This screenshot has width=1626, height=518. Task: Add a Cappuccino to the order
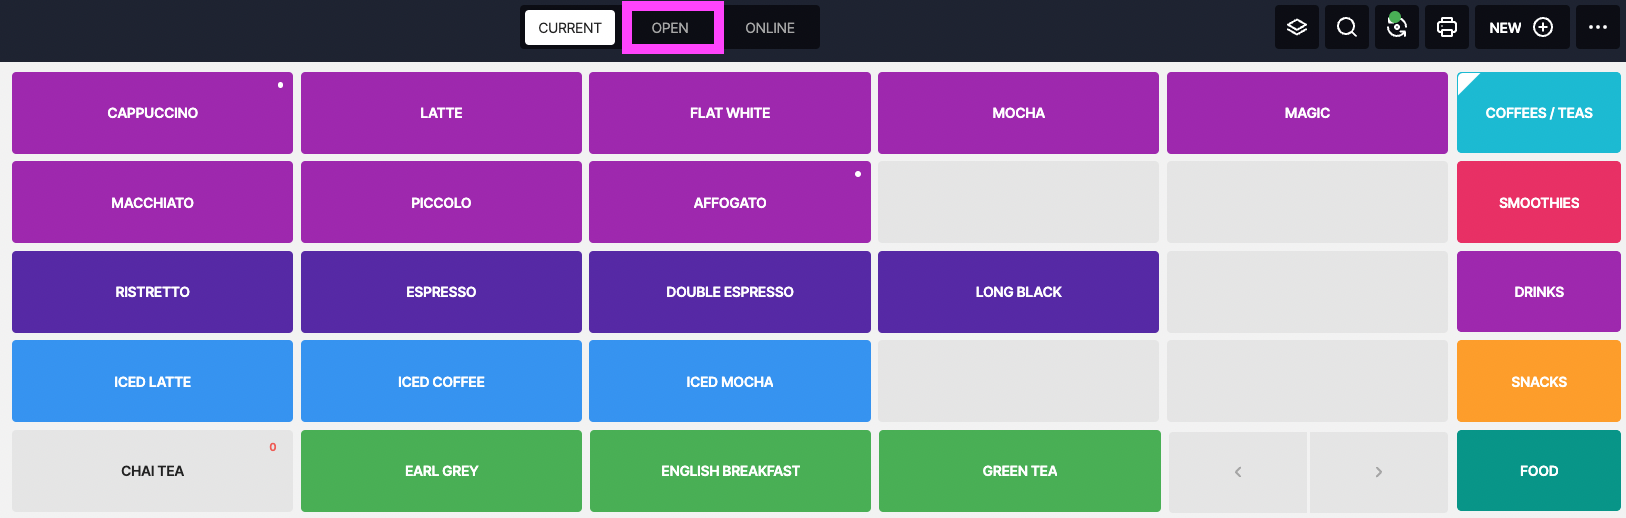click(152, 113)
